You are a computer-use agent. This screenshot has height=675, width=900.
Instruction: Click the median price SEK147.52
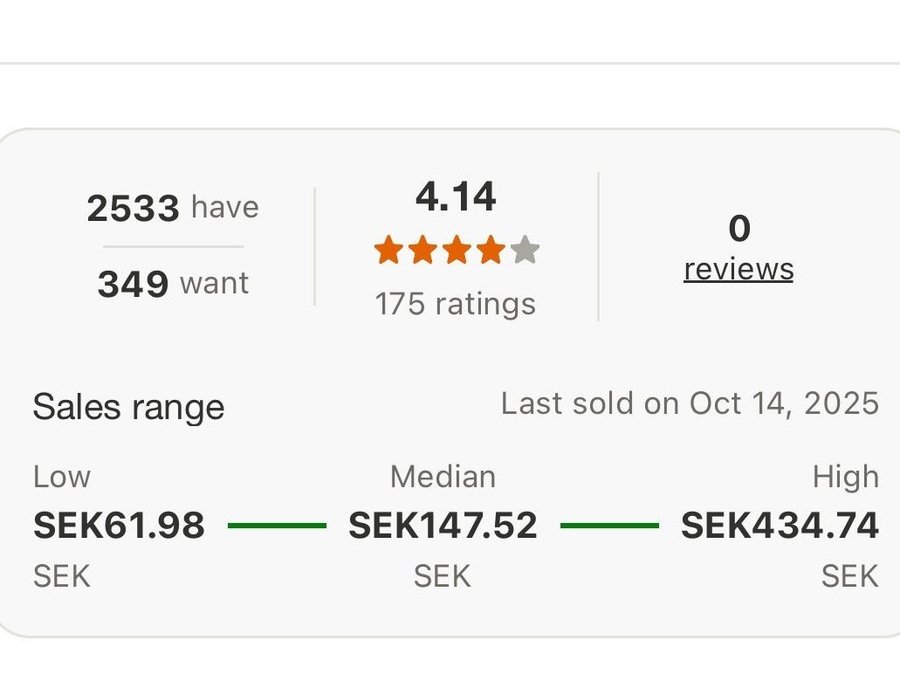pos(442,525)
